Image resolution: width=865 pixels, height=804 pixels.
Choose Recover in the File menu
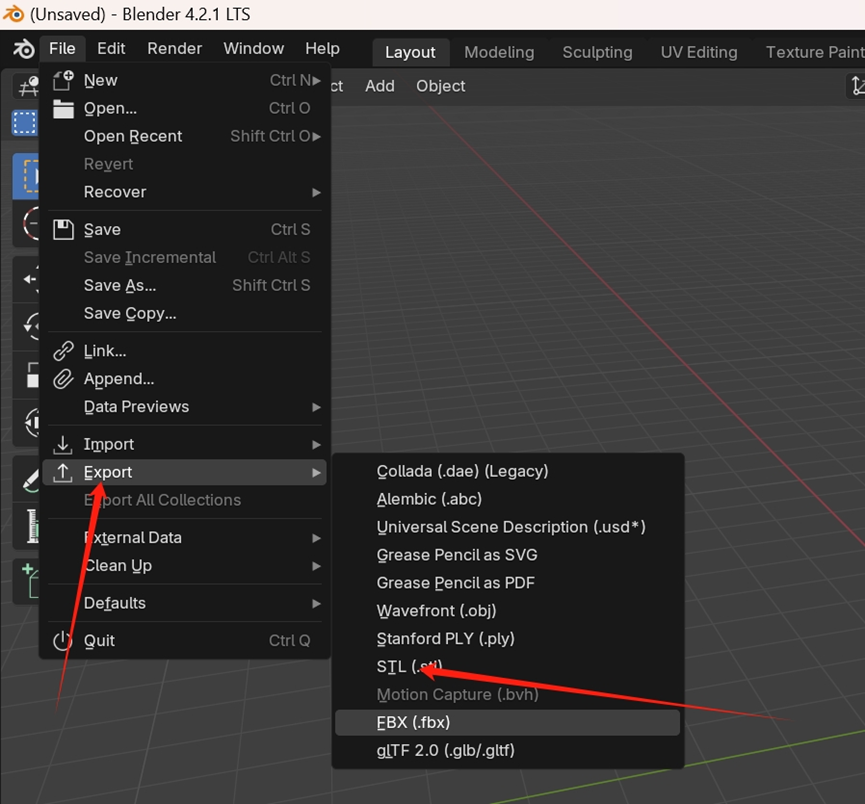pyautogui.click(x=184, y=192)
